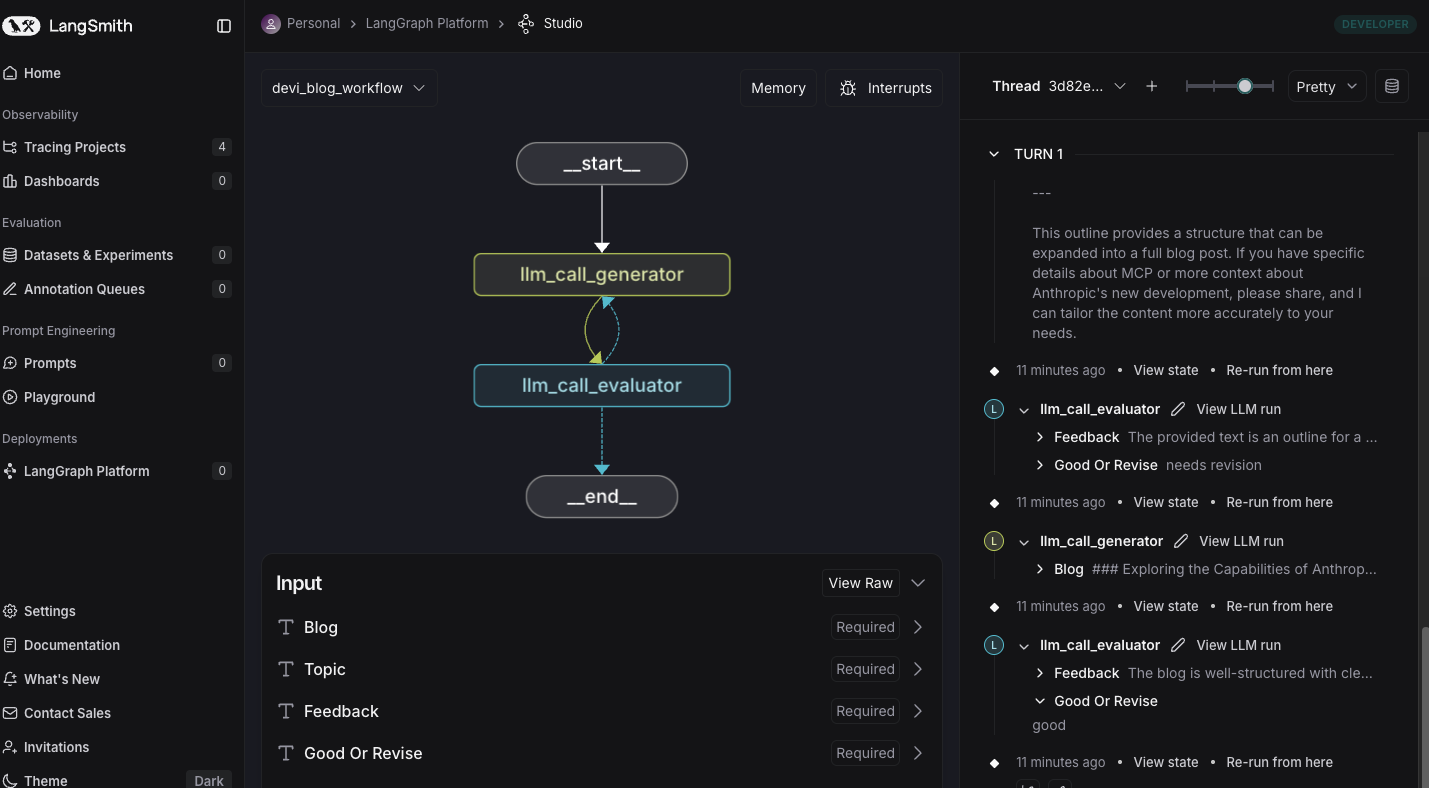Viewport: 1429px width, 788px height.
Task: Click the View Raw button
Action: 860,583
